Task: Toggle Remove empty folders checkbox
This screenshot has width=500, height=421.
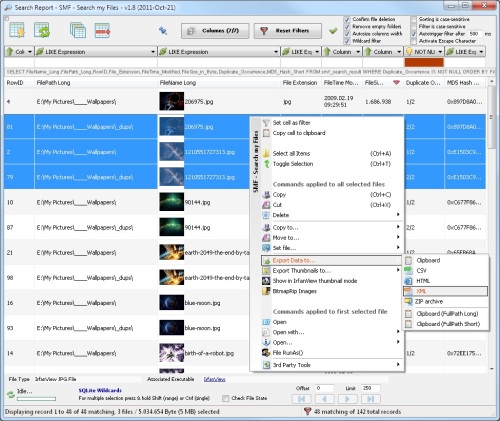Action: [x=347, y=27]
